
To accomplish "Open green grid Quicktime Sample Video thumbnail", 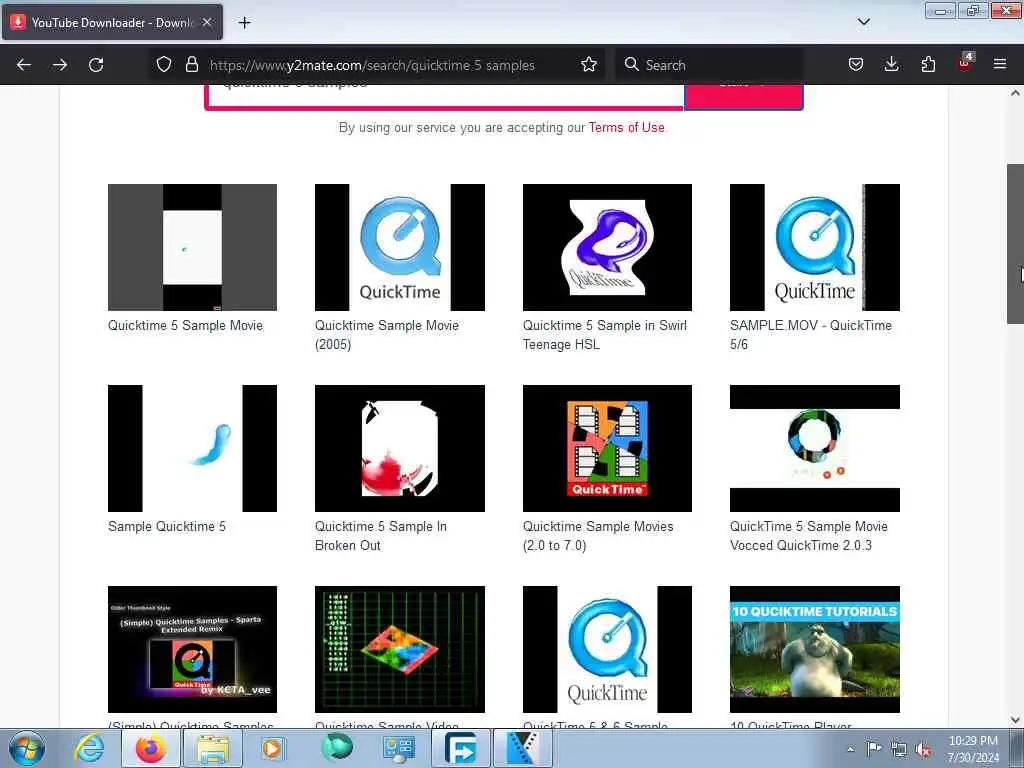I will point(400,649).
